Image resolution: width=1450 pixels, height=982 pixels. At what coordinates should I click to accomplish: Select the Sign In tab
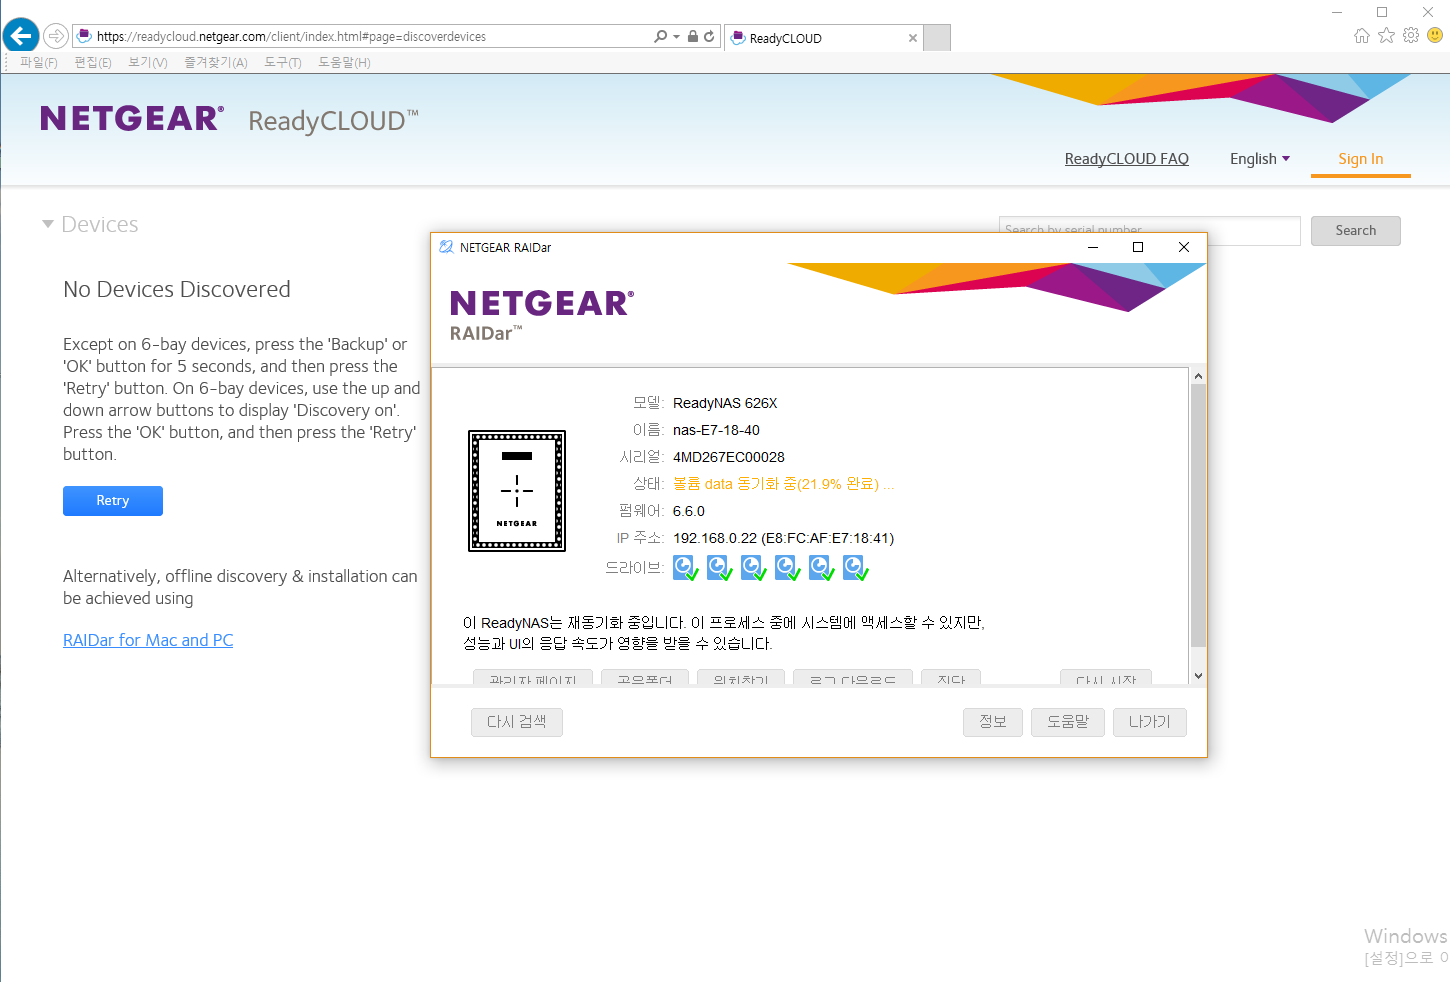pyautogui.click(x=1361, y=159)
